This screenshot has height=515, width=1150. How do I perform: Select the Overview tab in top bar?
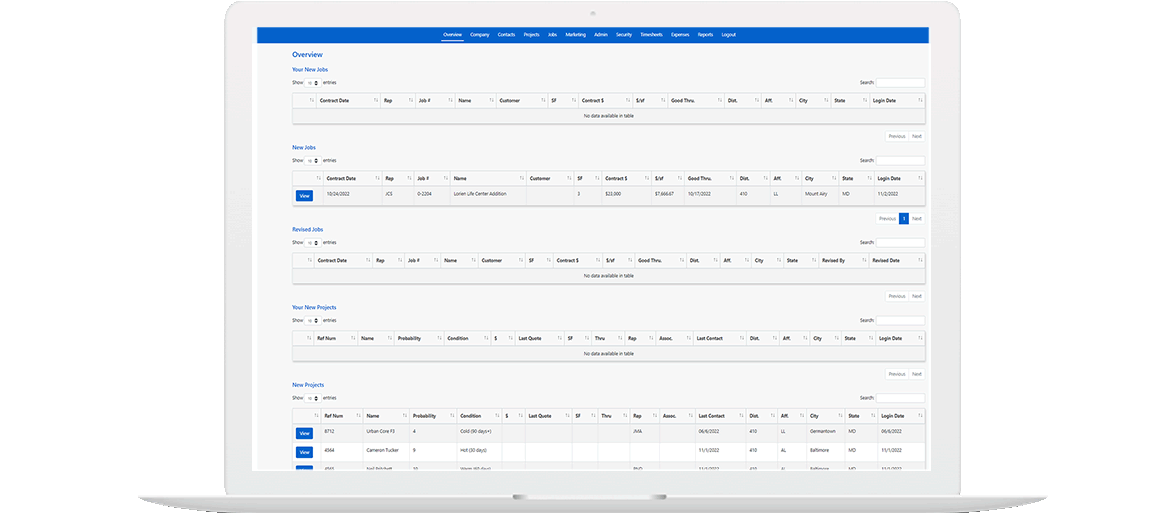[x=453, y=34]
